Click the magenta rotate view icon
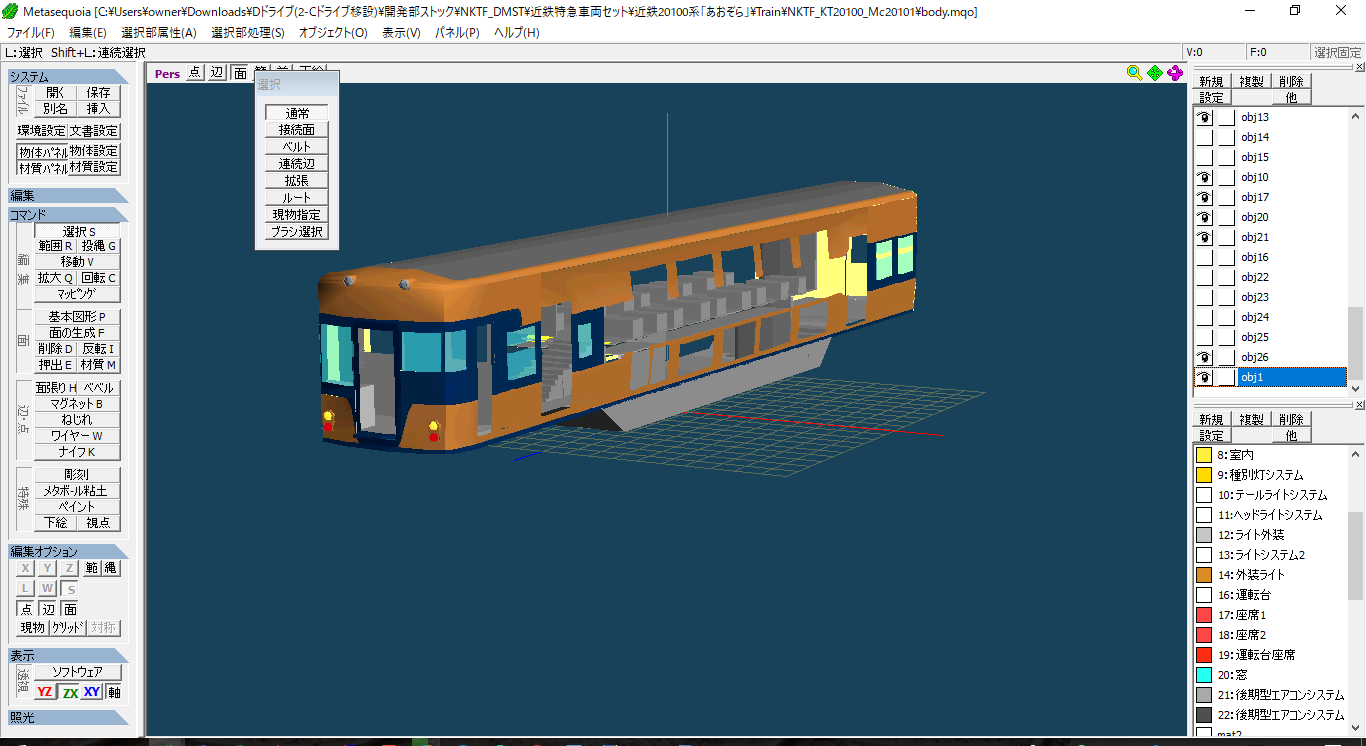Viewport: 1366px width, 746px height. (x=1175, y=72)
